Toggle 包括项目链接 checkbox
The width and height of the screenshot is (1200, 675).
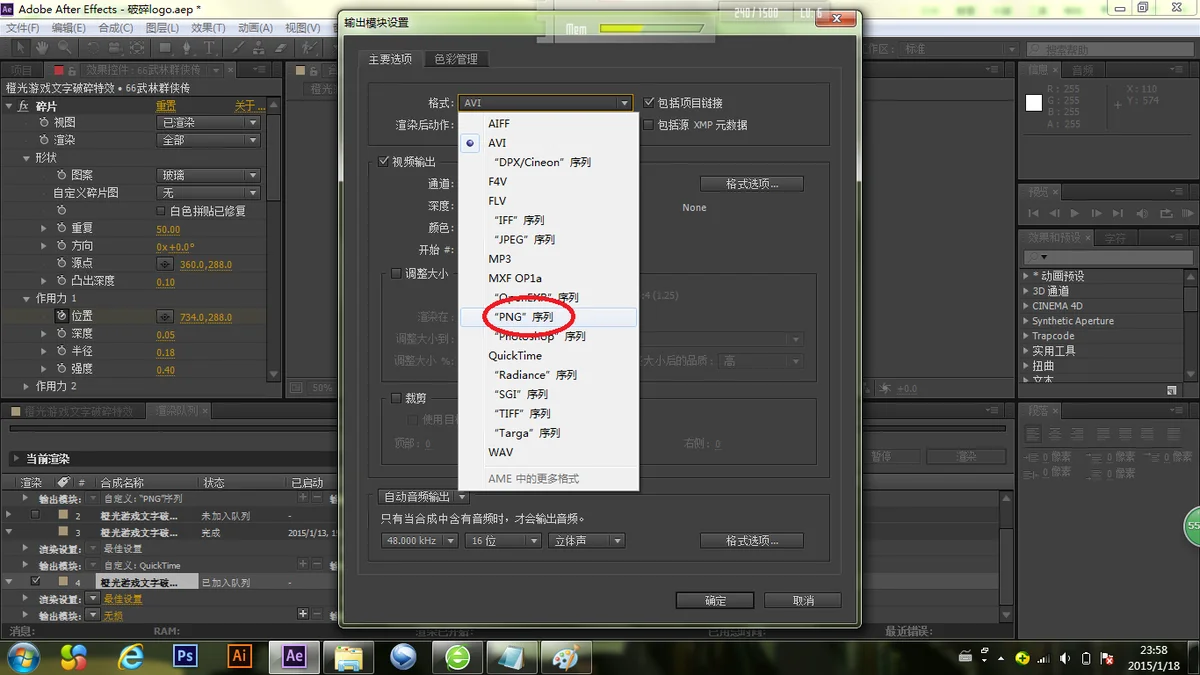[x=650, y=103]
